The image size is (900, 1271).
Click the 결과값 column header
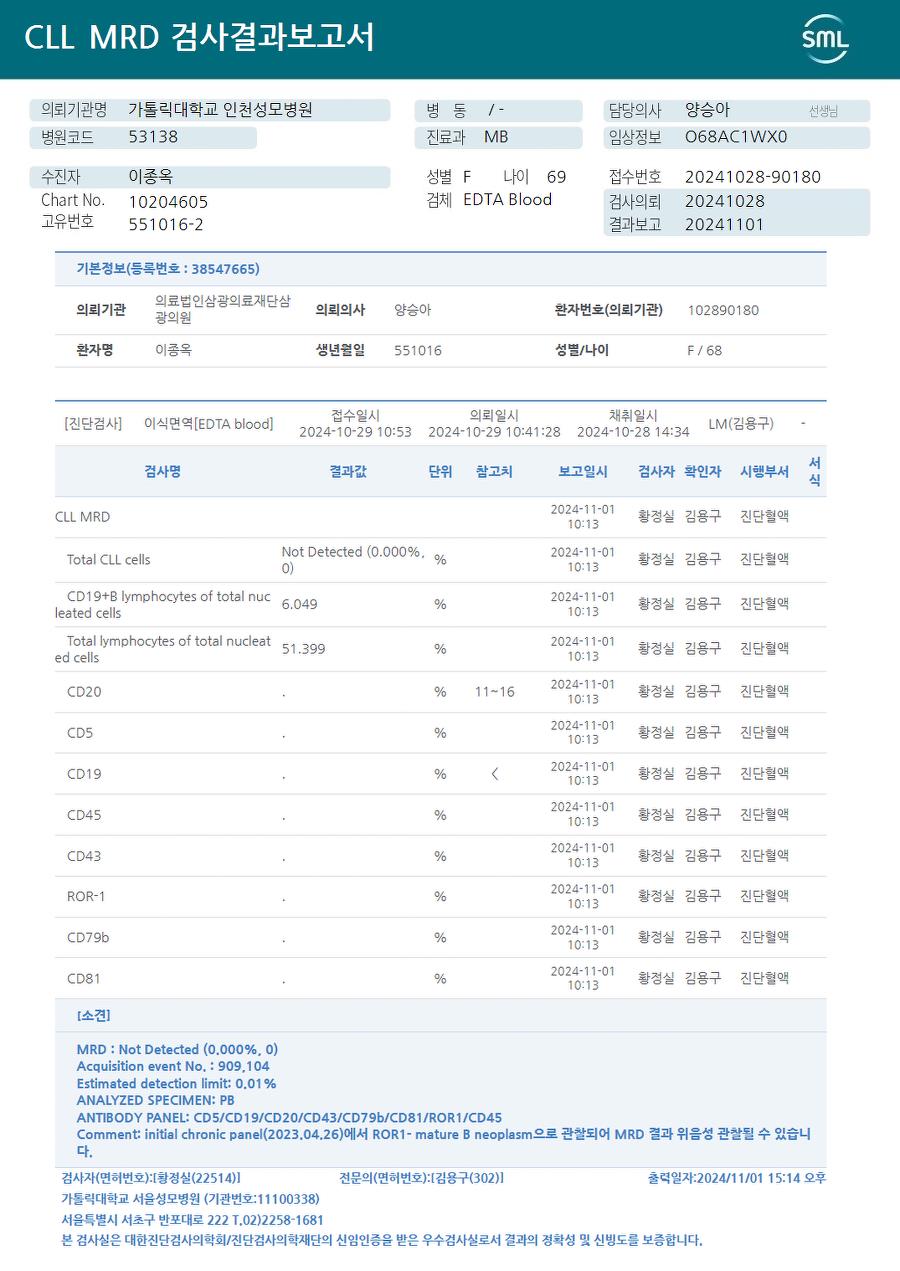click(x=348, y=472)
